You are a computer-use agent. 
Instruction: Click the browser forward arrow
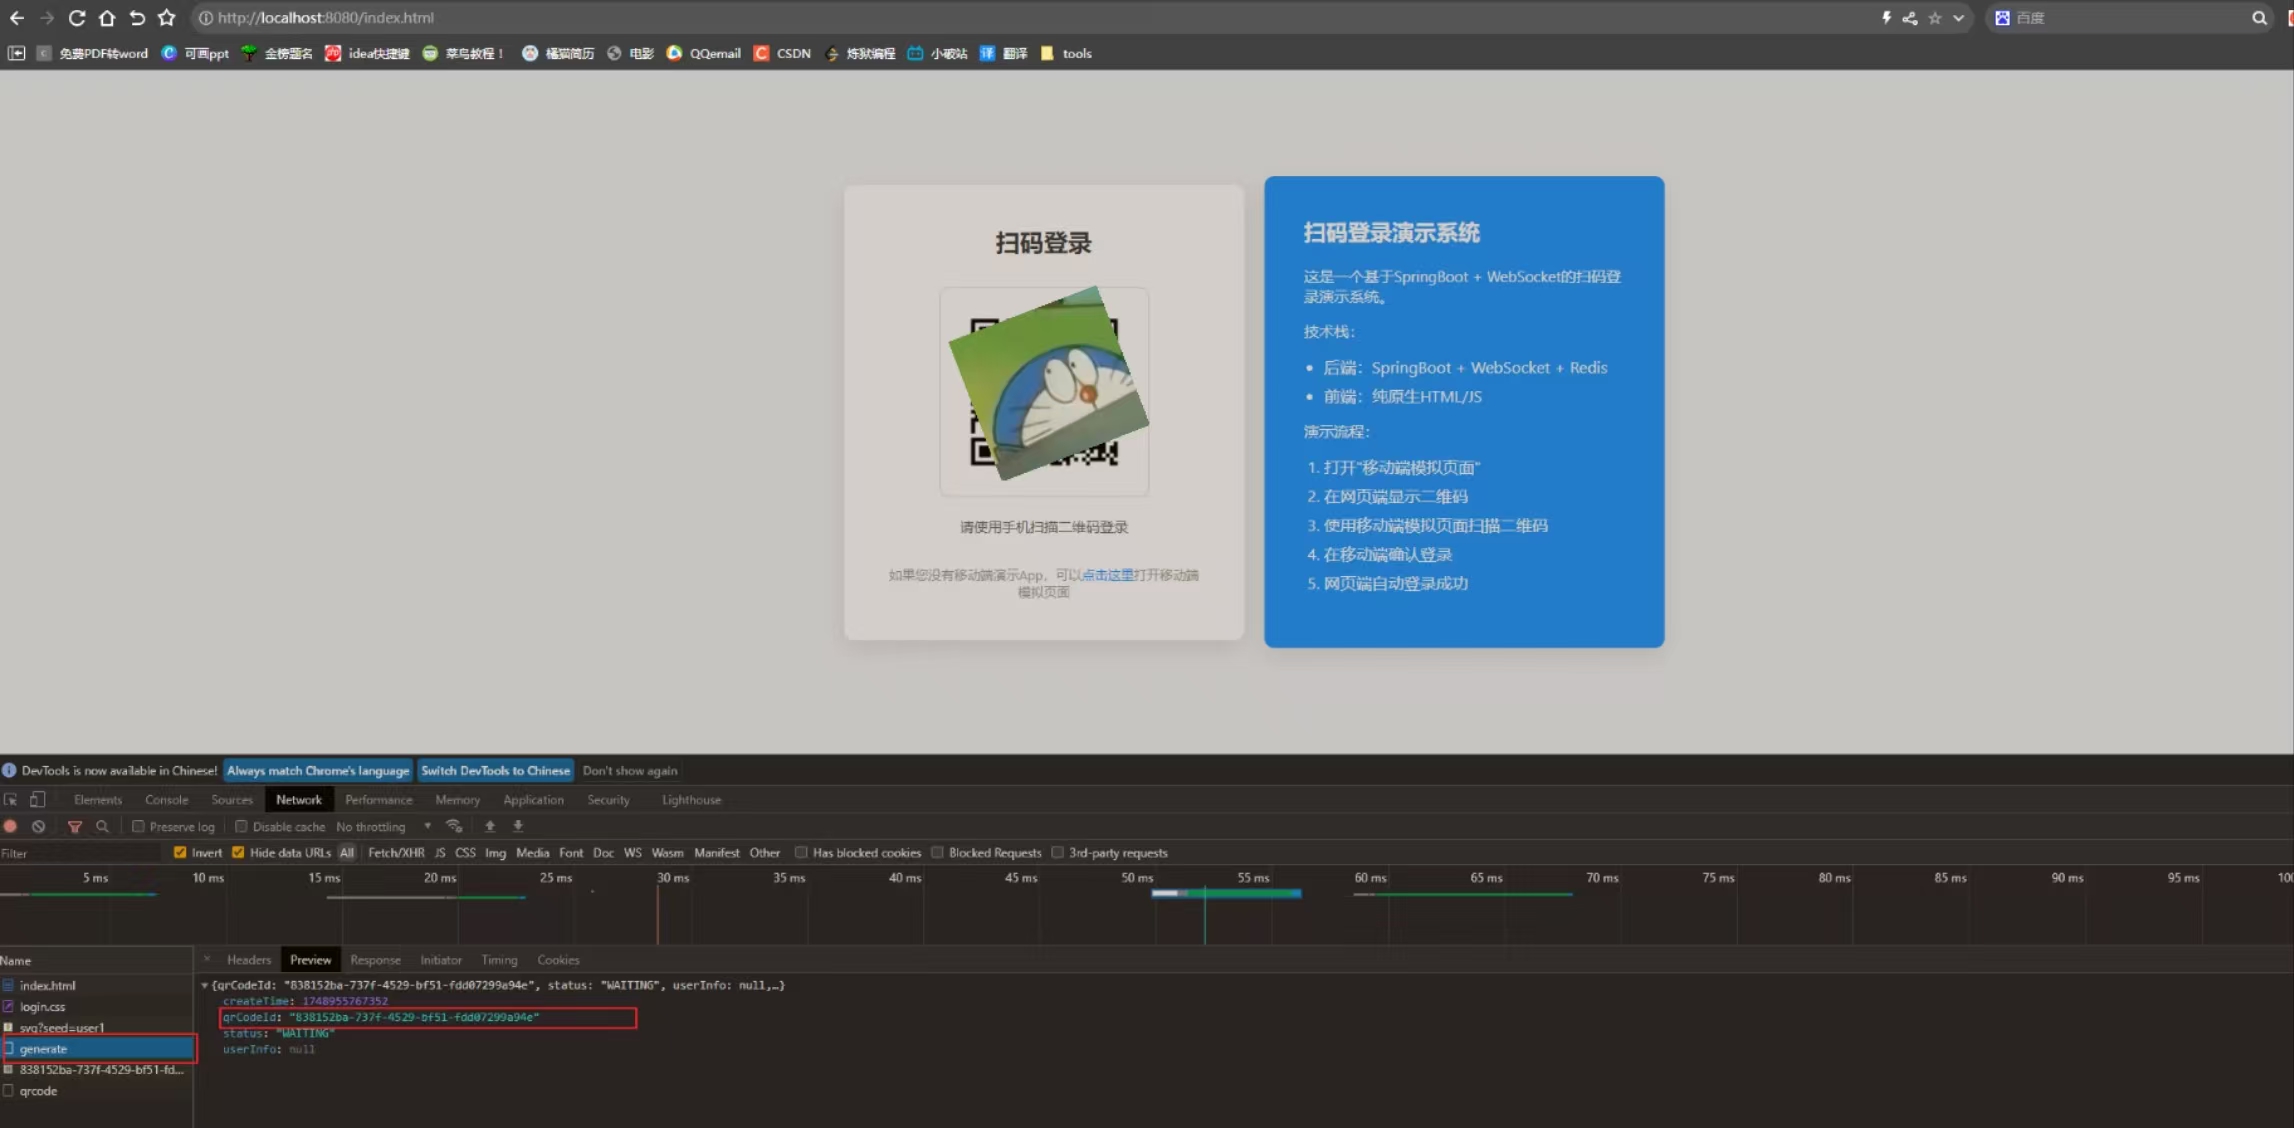(x=46, y=18)
